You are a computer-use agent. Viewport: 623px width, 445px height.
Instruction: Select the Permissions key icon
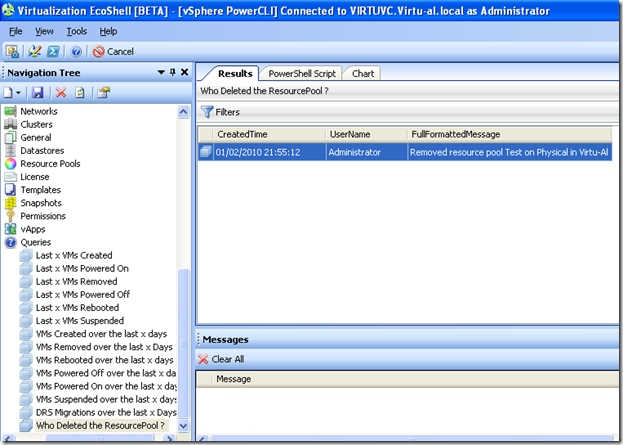[10, 216]
